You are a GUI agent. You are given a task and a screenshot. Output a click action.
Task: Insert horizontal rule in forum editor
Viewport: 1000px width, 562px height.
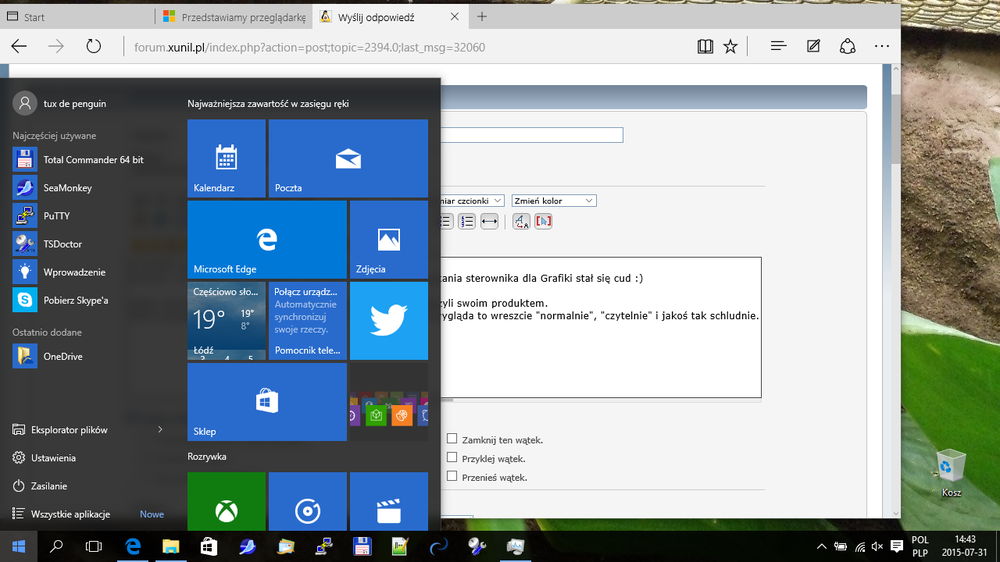point(489,221)
